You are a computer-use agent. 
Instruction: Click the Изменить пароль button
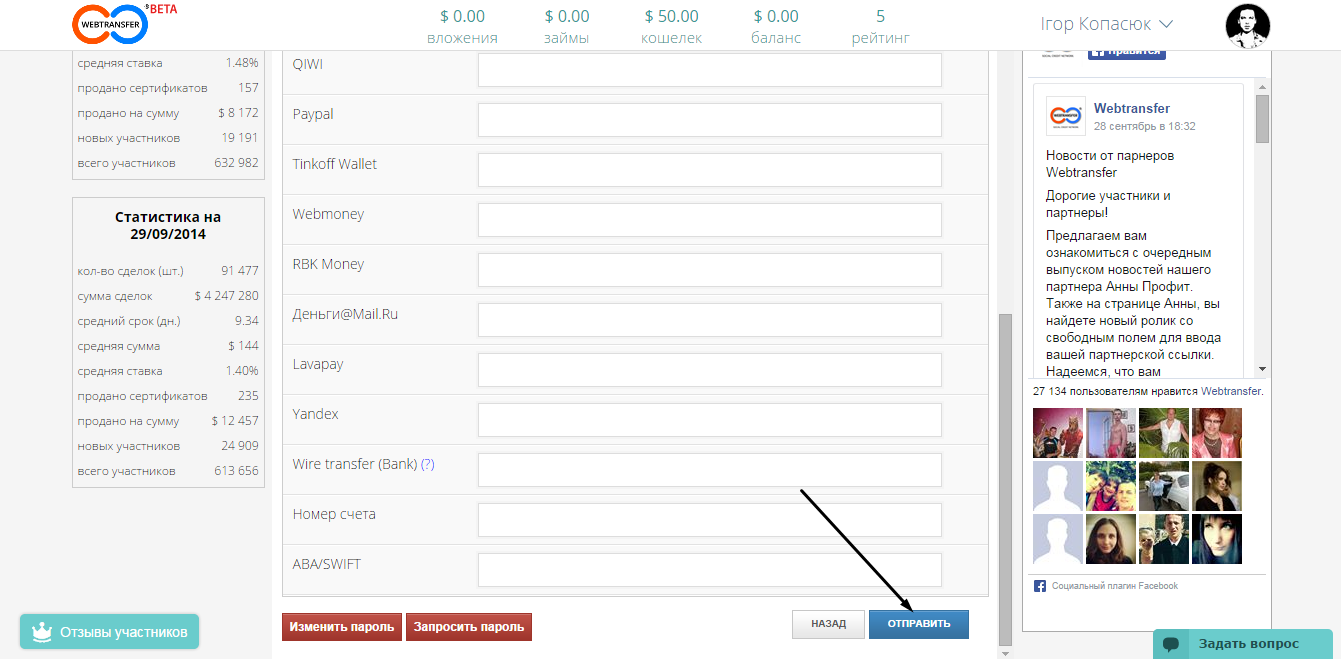point(342,627)
